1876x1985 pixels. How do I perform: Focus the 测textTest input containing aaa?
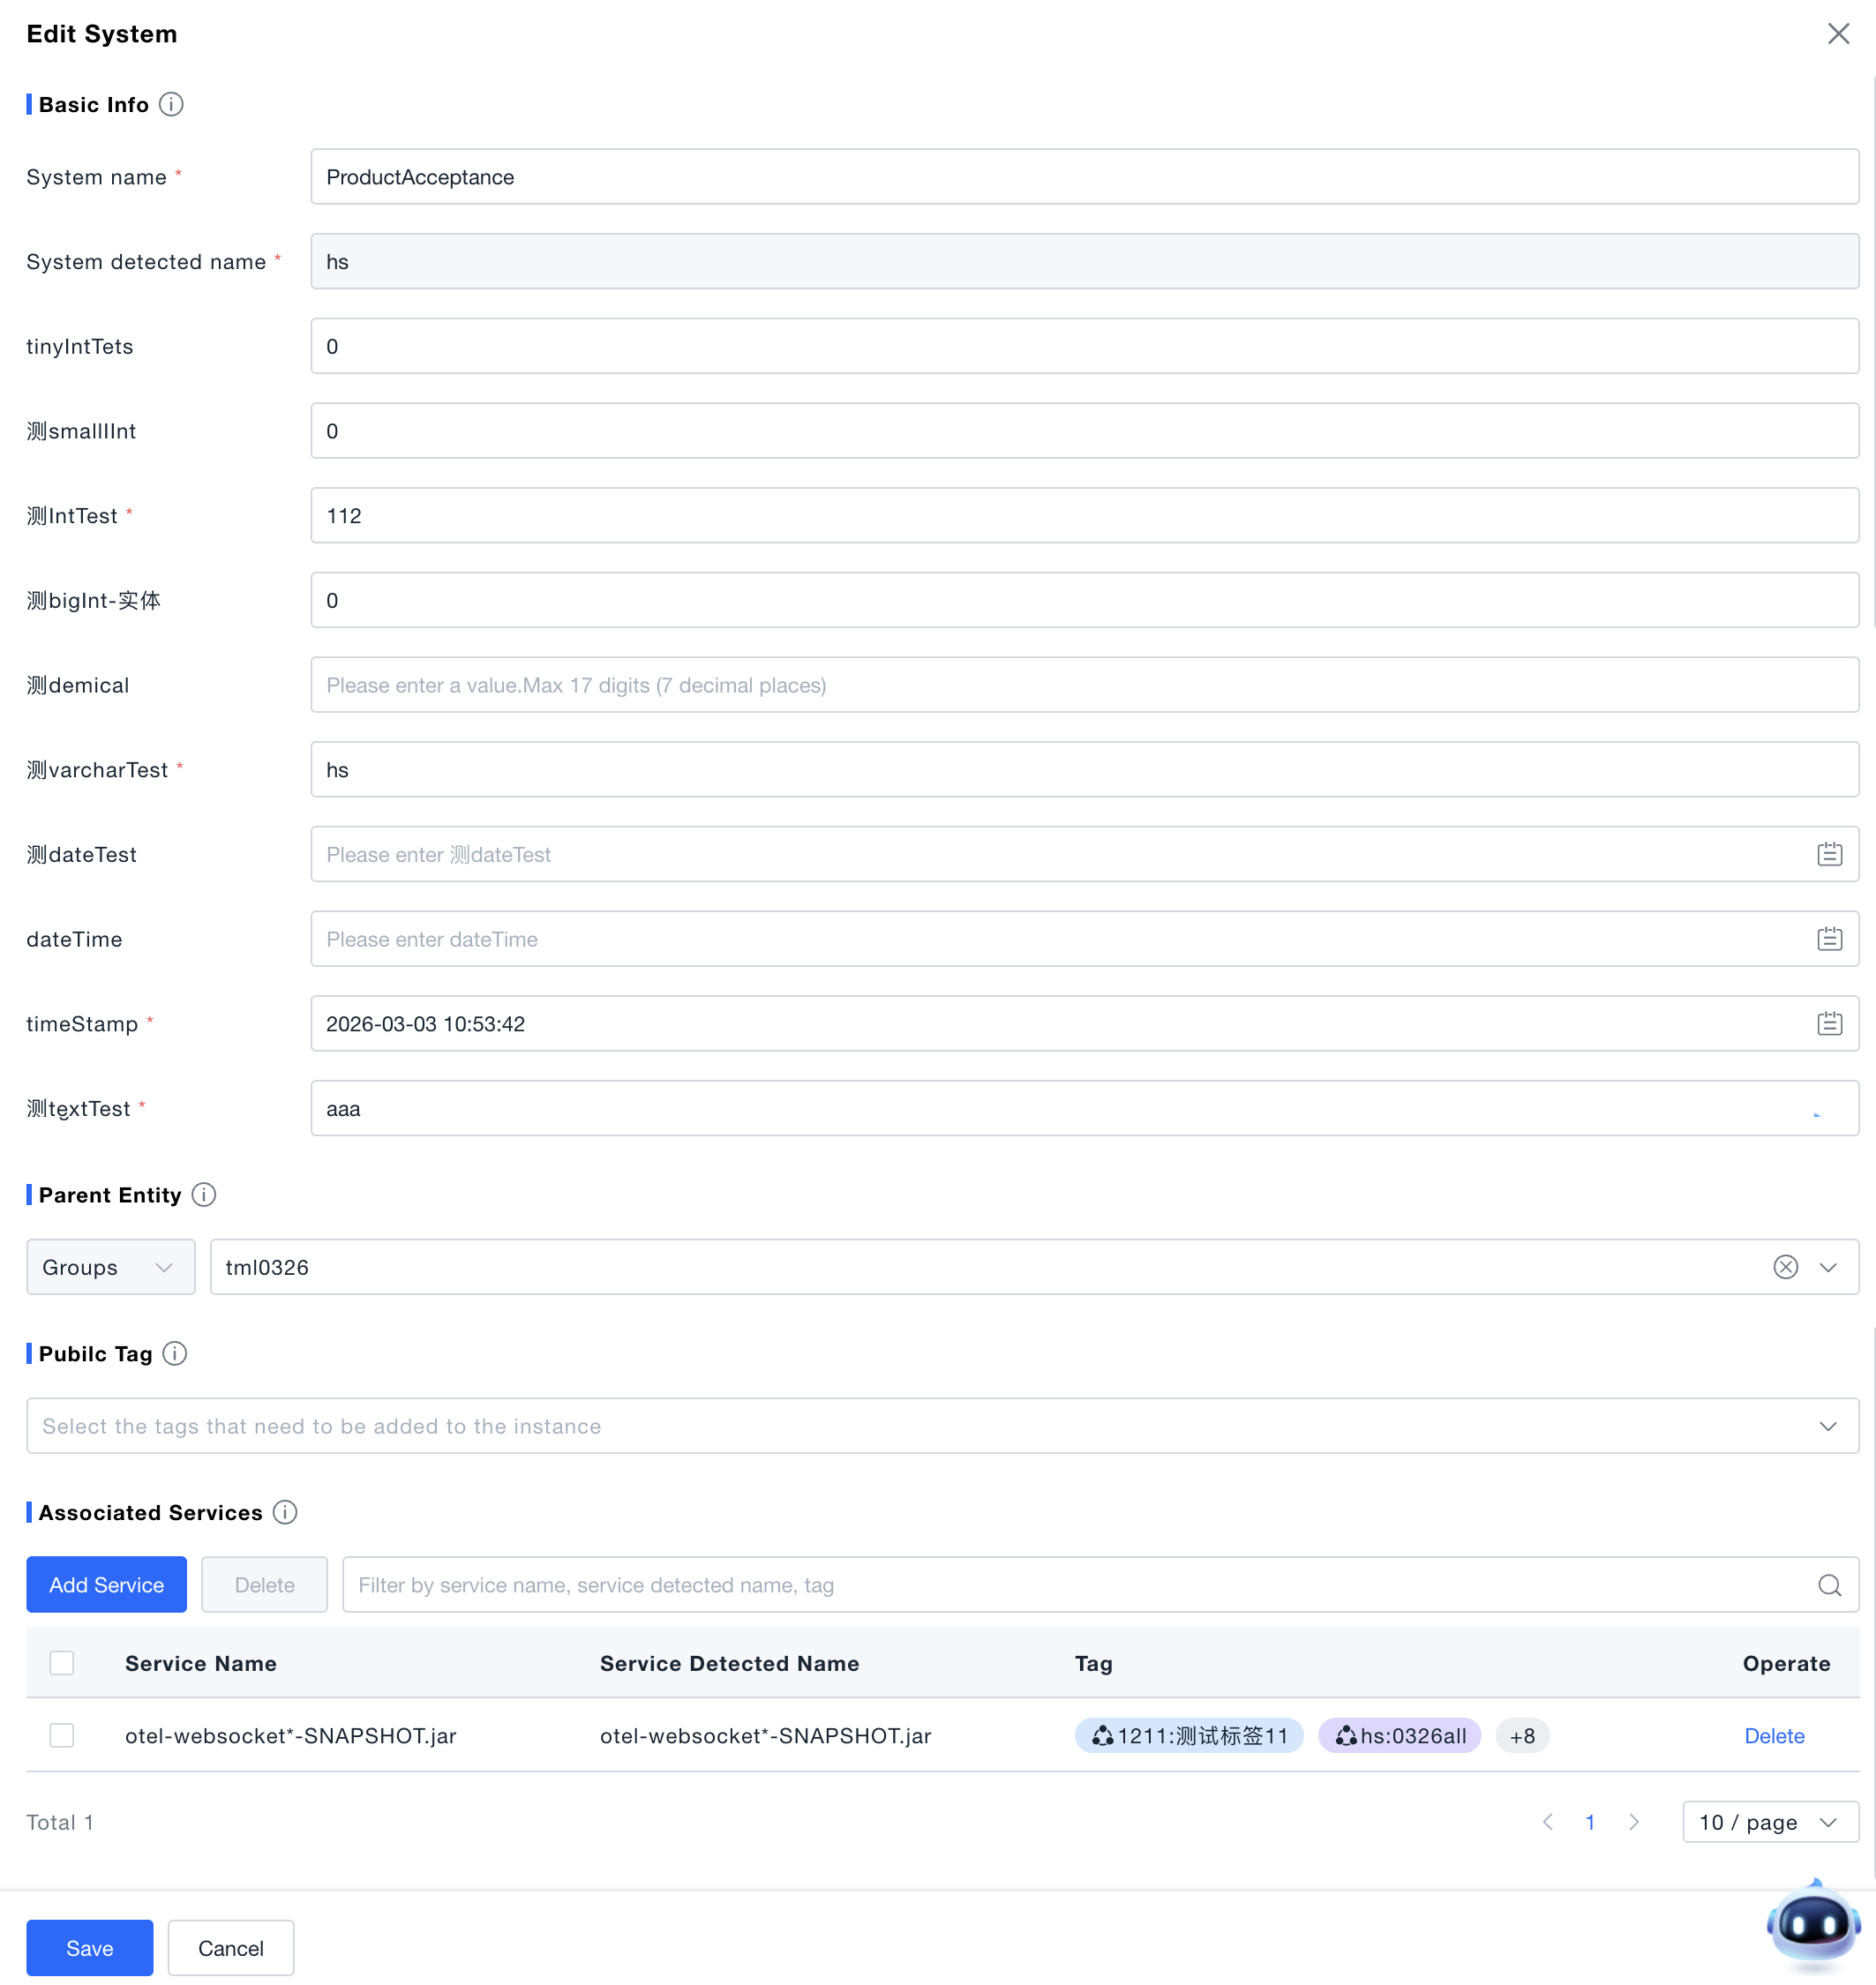[x=1084, y=1108]
